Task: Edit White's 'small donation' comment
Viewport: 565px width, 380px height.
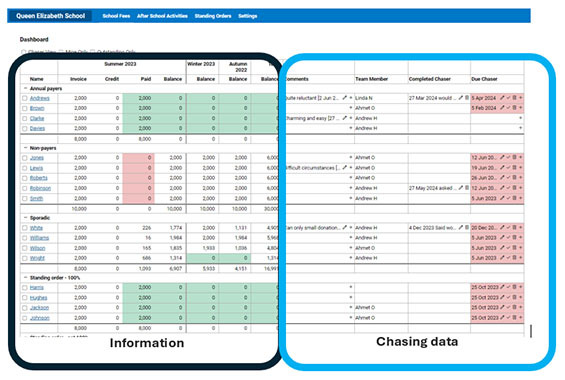Action: point(344,227)
